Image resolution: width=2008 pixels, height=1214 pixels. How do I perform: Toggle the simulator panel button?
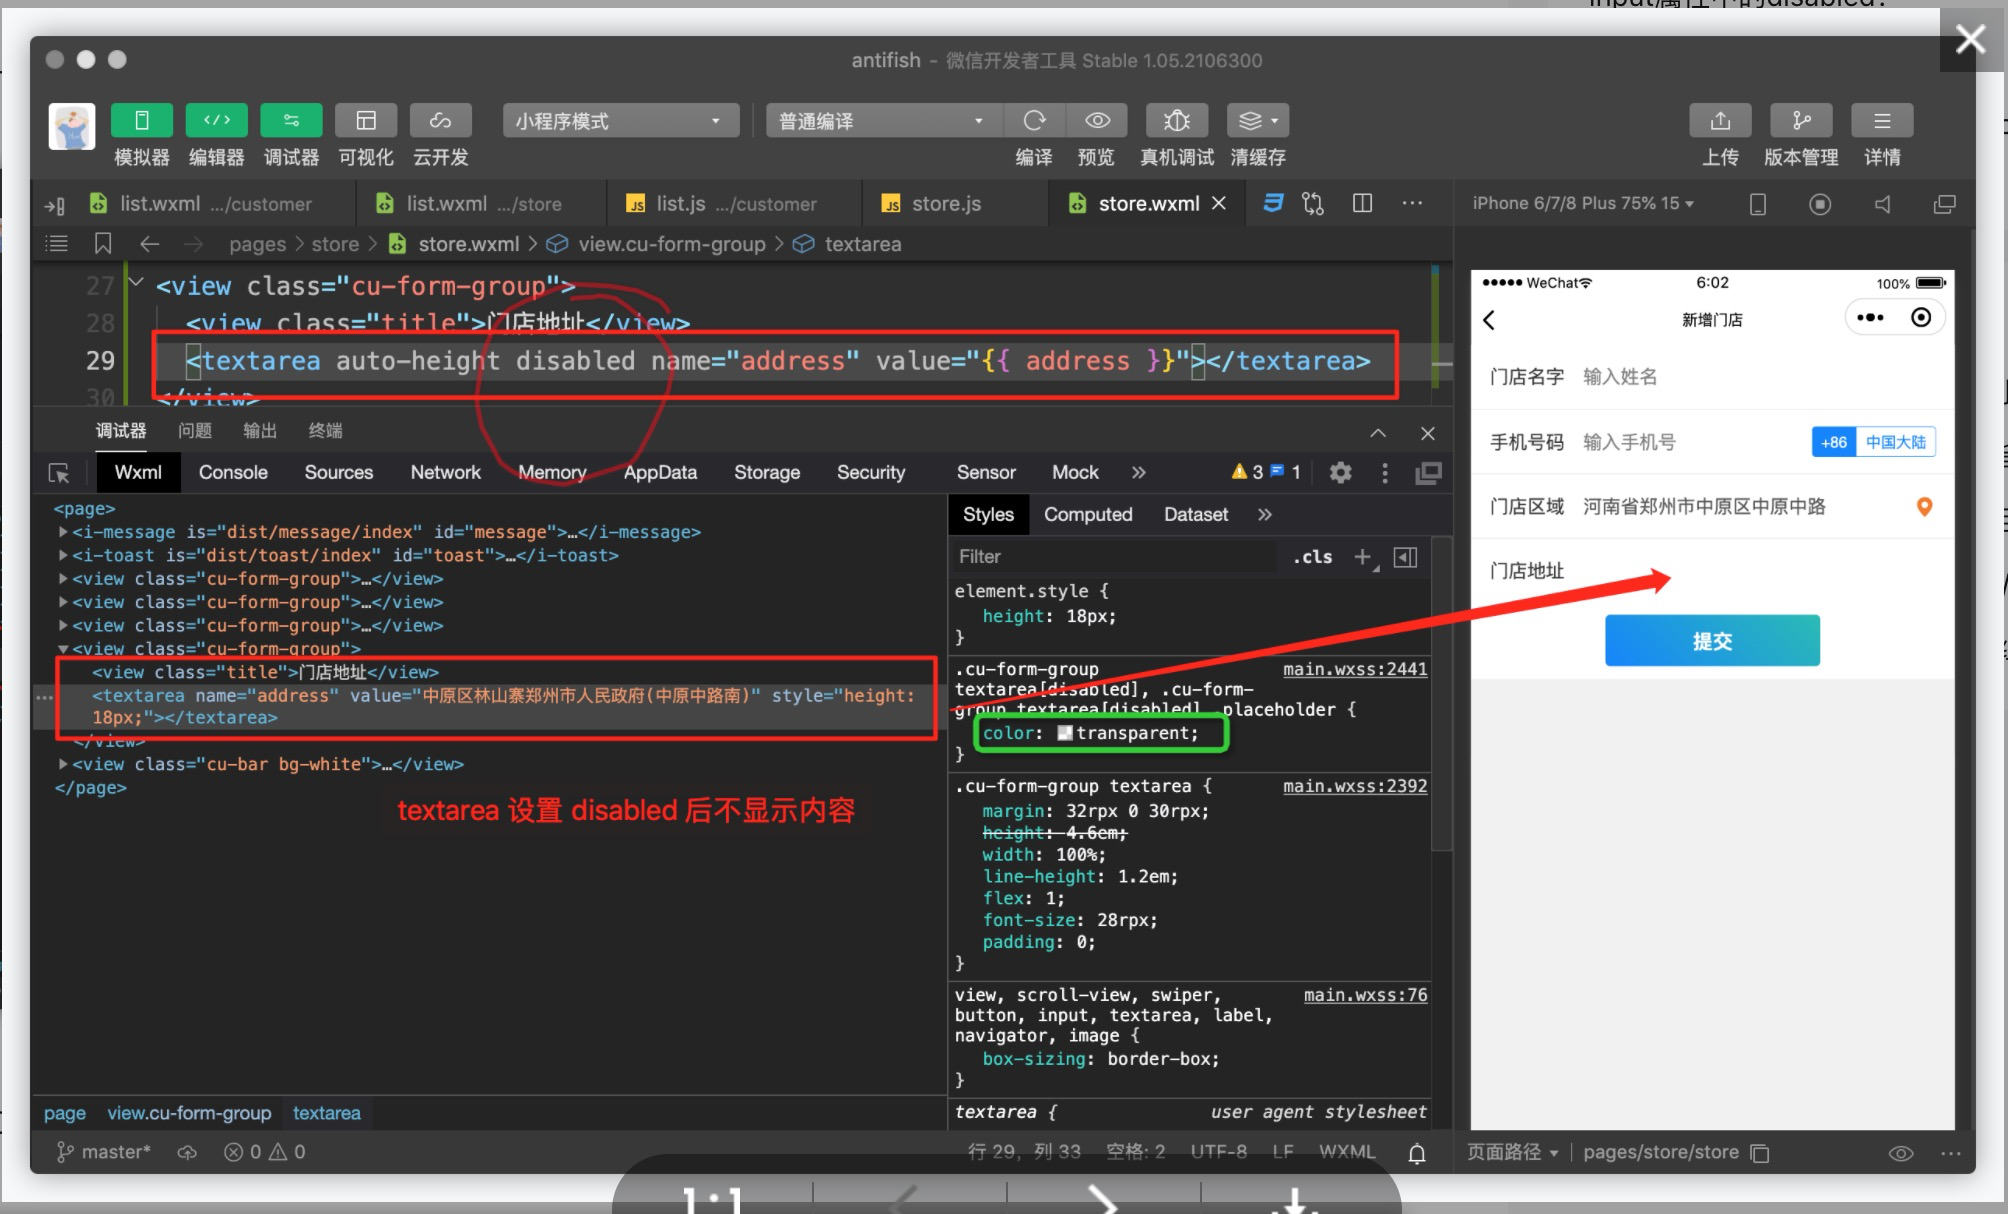pyautogui.click(x=141, y=121)
